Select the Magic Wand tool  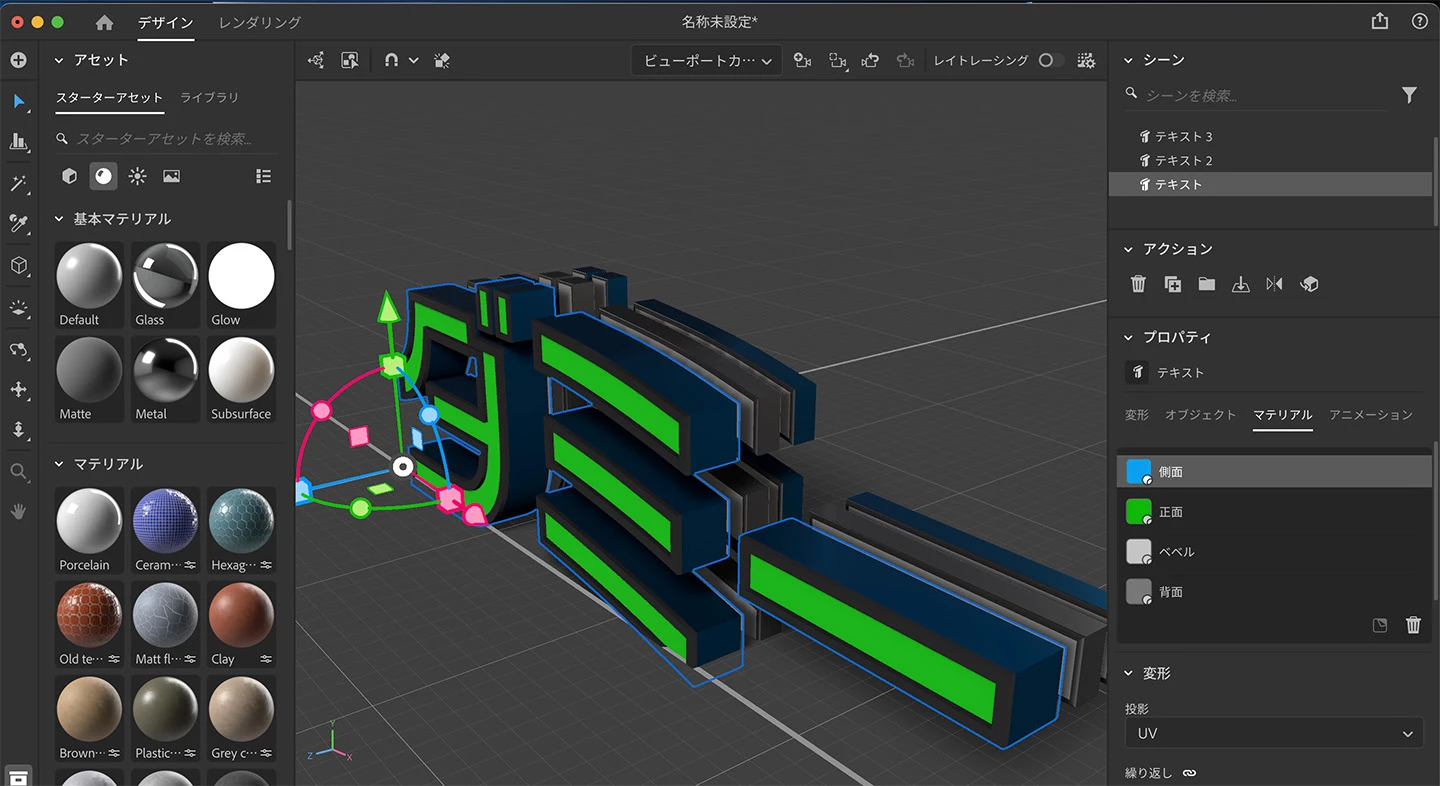pyautogui.click(x=18, y=183)
